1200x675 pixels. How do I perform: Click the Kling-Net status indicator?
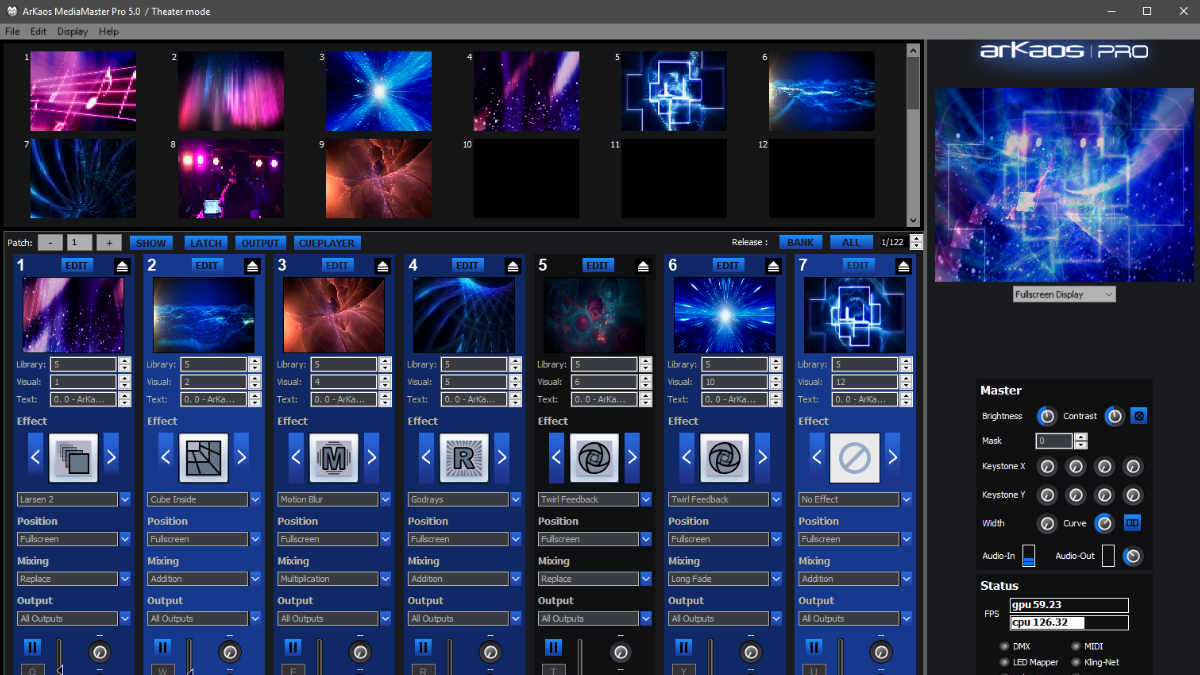coord(1075,662)
